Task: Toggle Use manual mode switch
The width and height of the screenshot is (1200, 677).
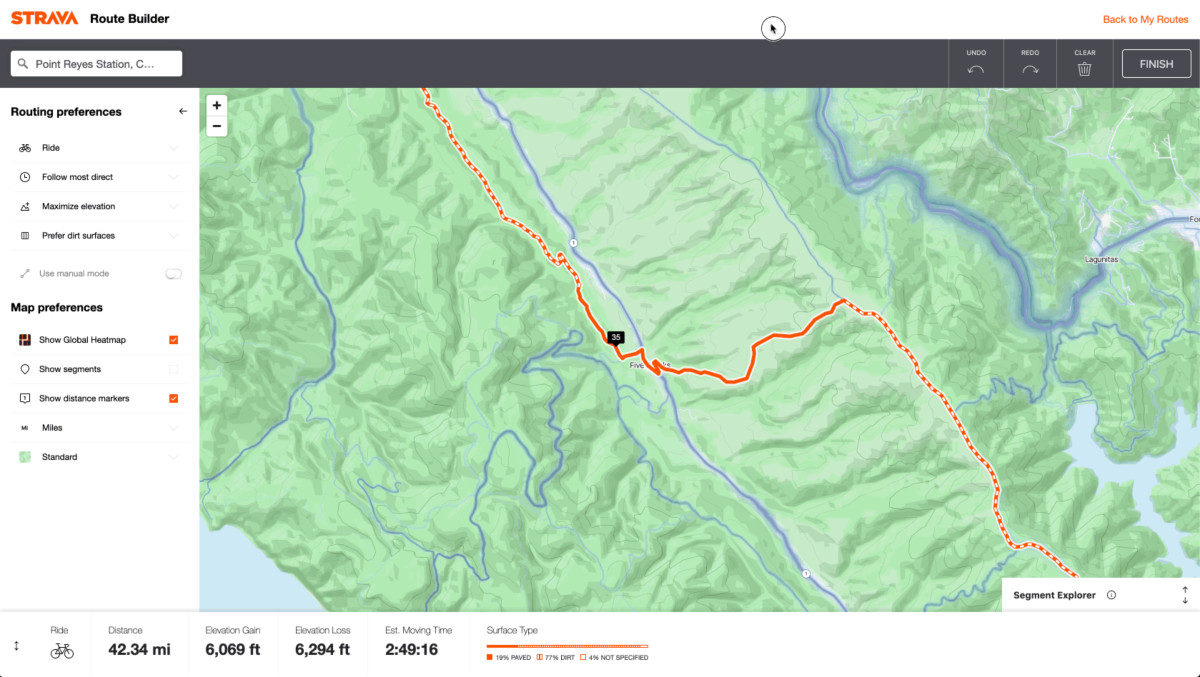Action: 174,273
